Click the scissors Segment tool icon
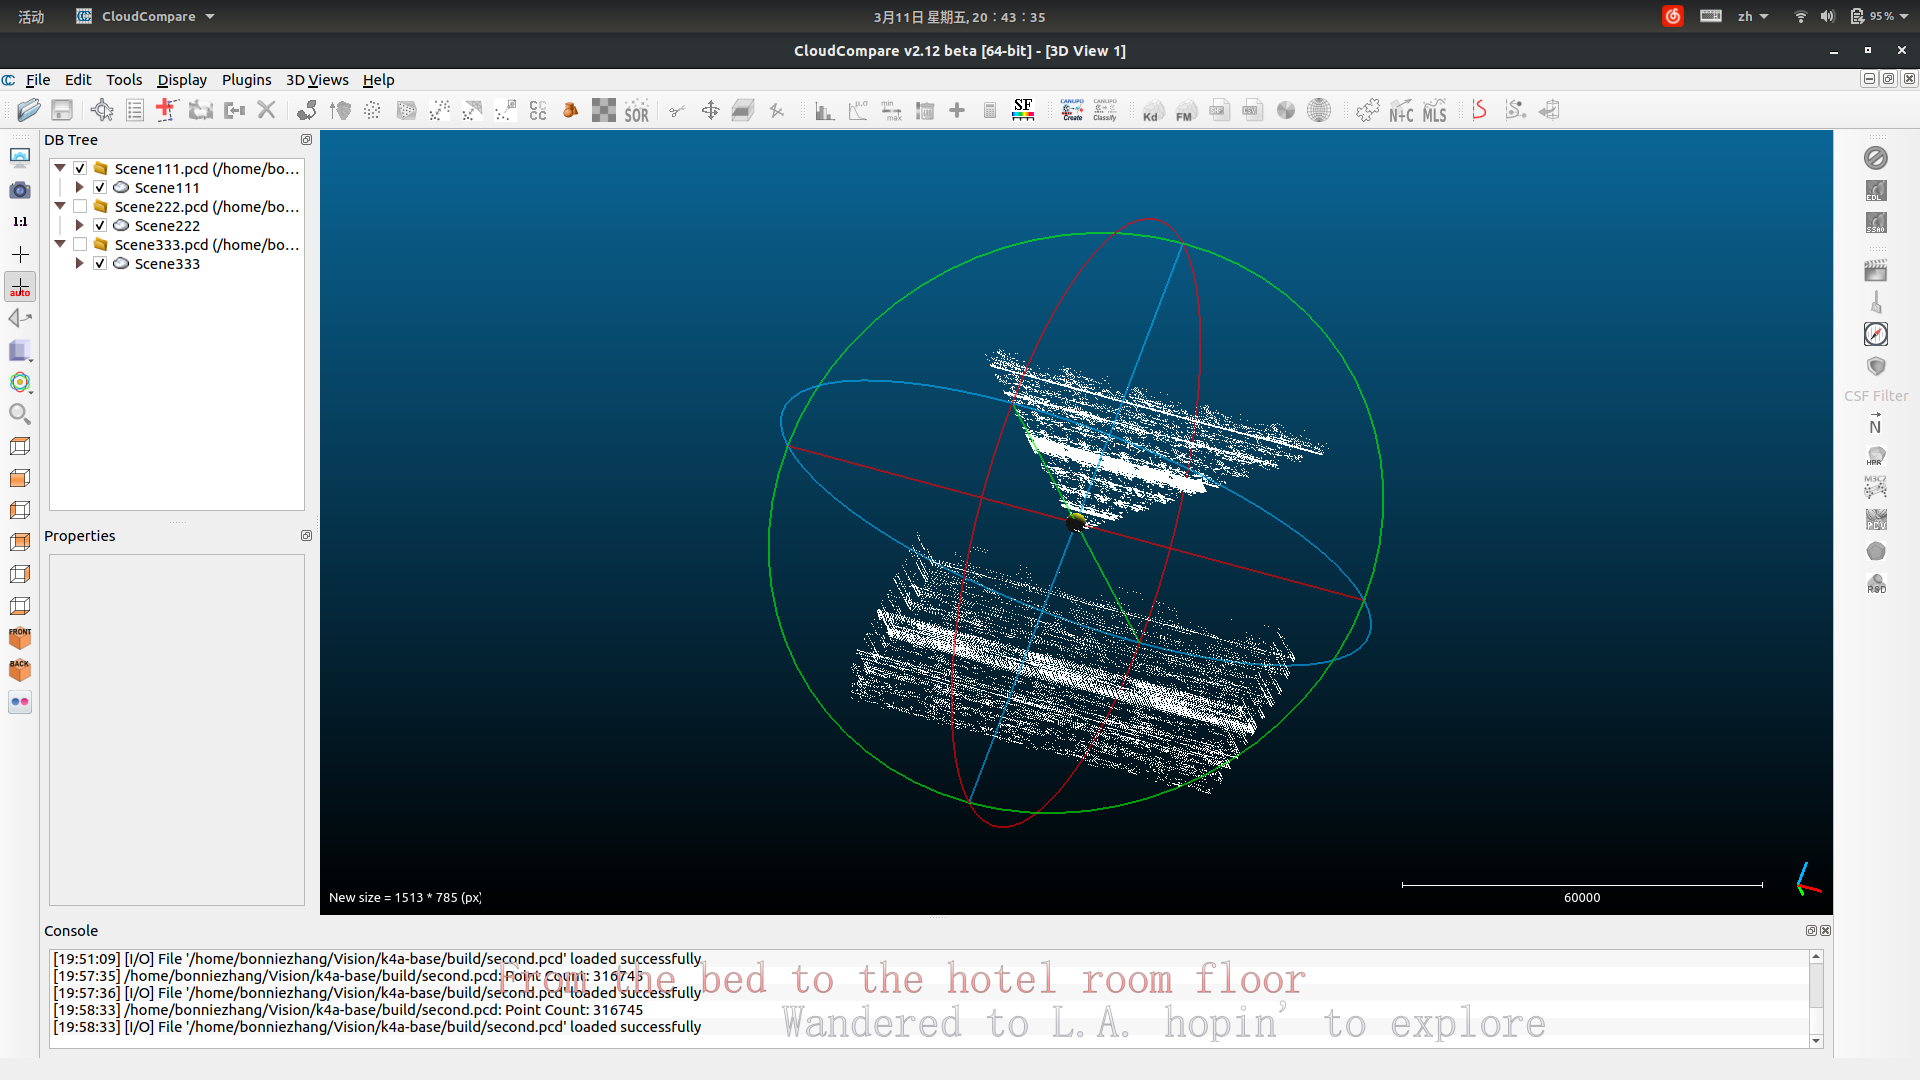The width and height of the screenshot is (1920, 1080). 677,111
